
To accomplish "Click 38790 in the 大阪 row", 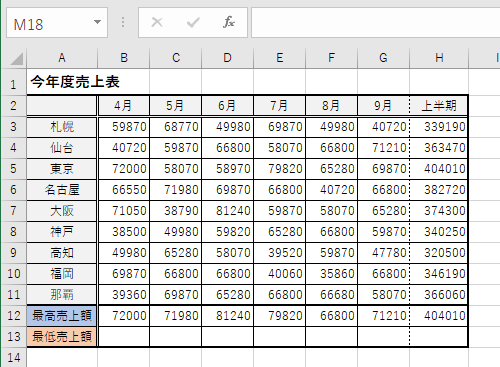I will [176, 211].
